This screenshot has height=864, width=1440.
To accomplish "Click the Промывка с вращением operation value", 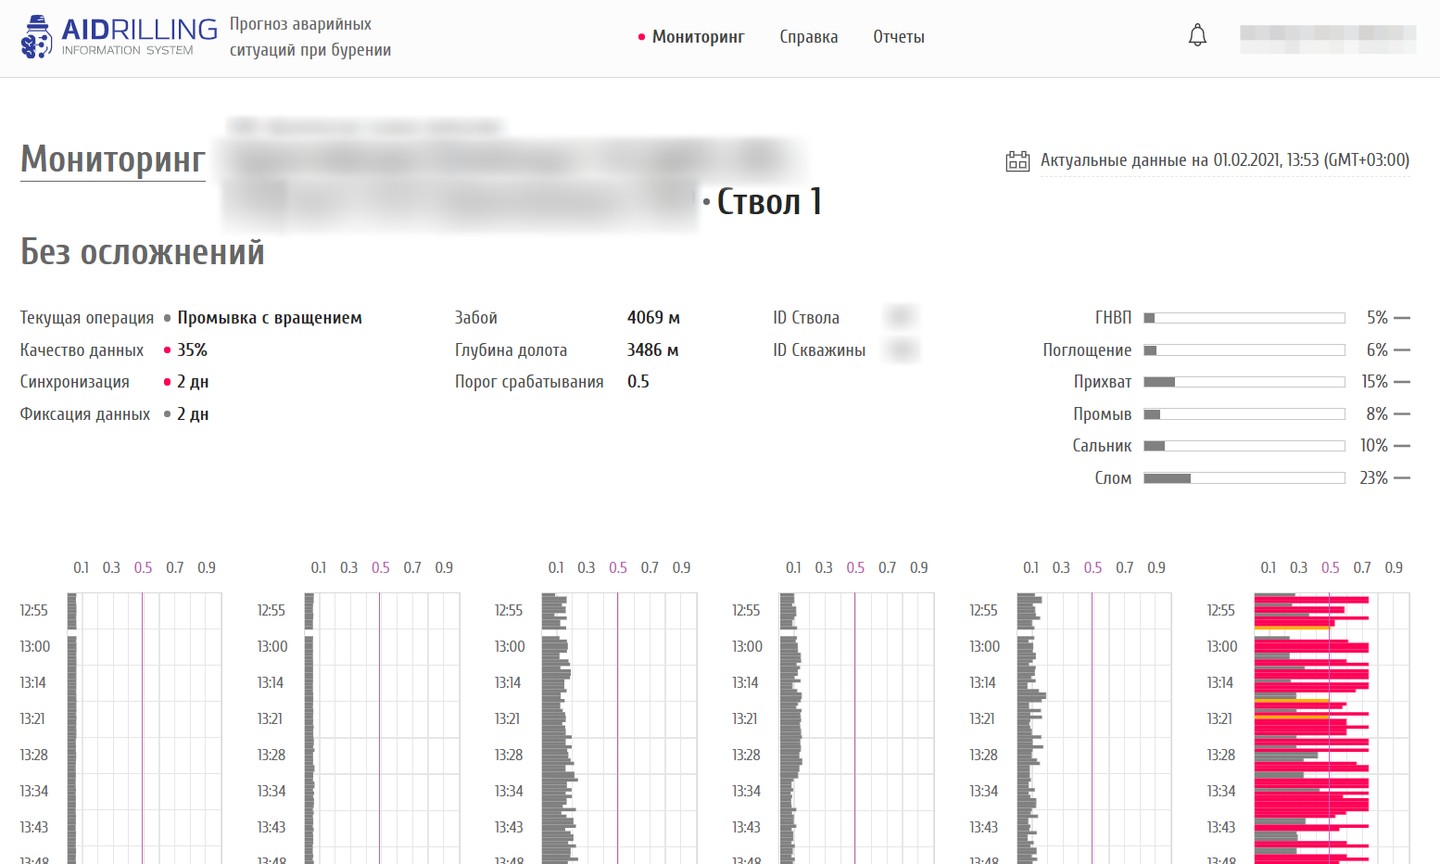I will pyautogui.click(x=270, y=318).
